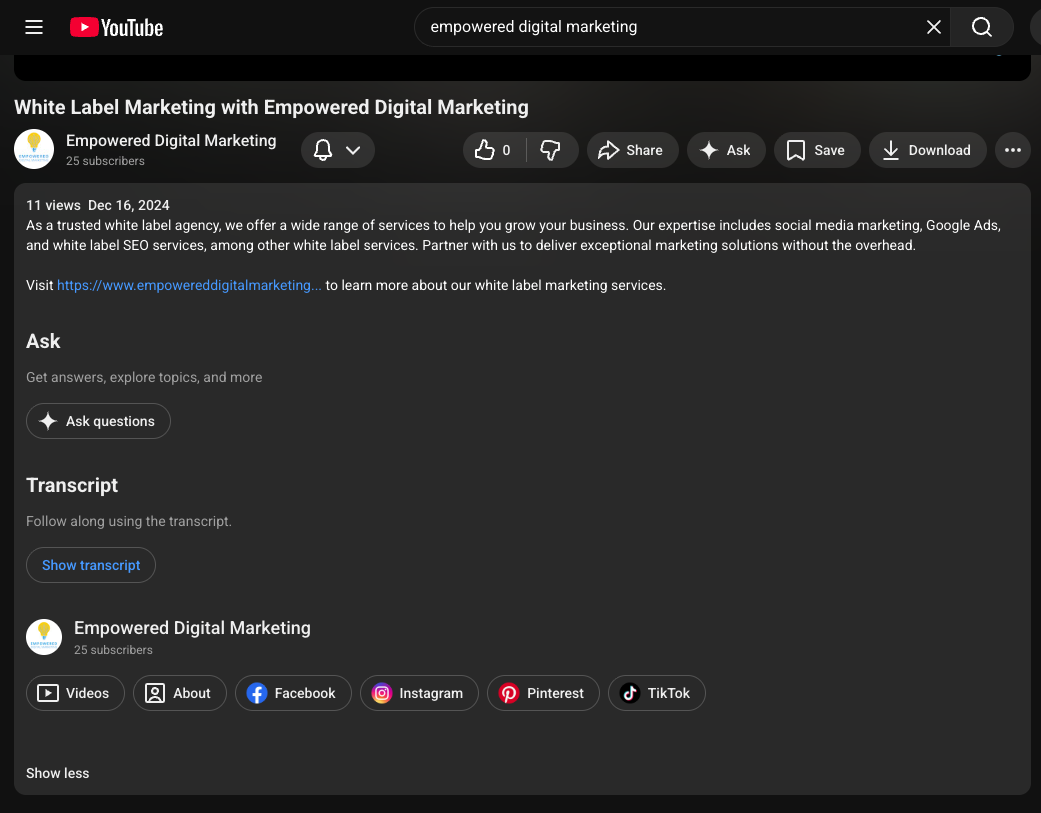Click the Empowered Digital Marketing channel avatar
Screen dimensions: 1041x813
(33, 148)
